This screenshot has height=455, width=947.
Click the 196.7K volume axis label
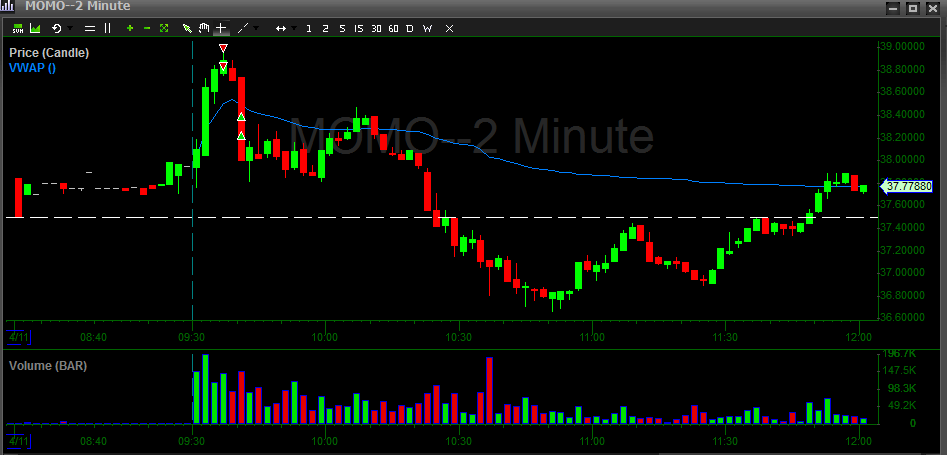(900, 353)
